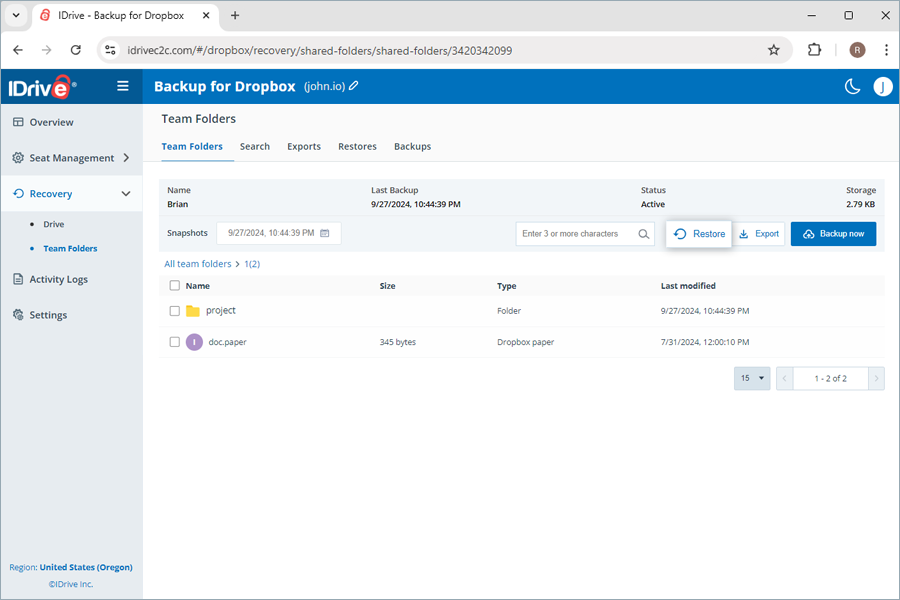This screenshot has width=900, height=600.
Task: Open the Search tab
Action: [255, 146]
